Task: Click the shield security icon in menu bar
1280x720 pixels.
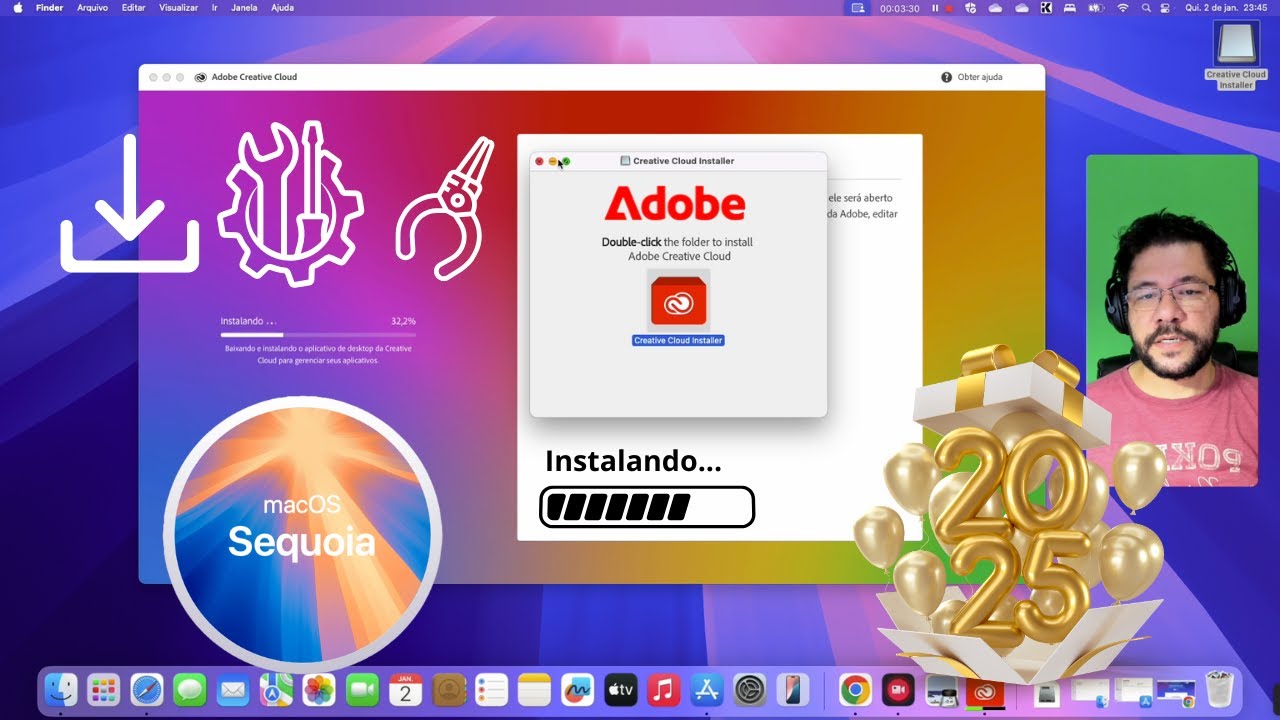Action: [970, 7]
